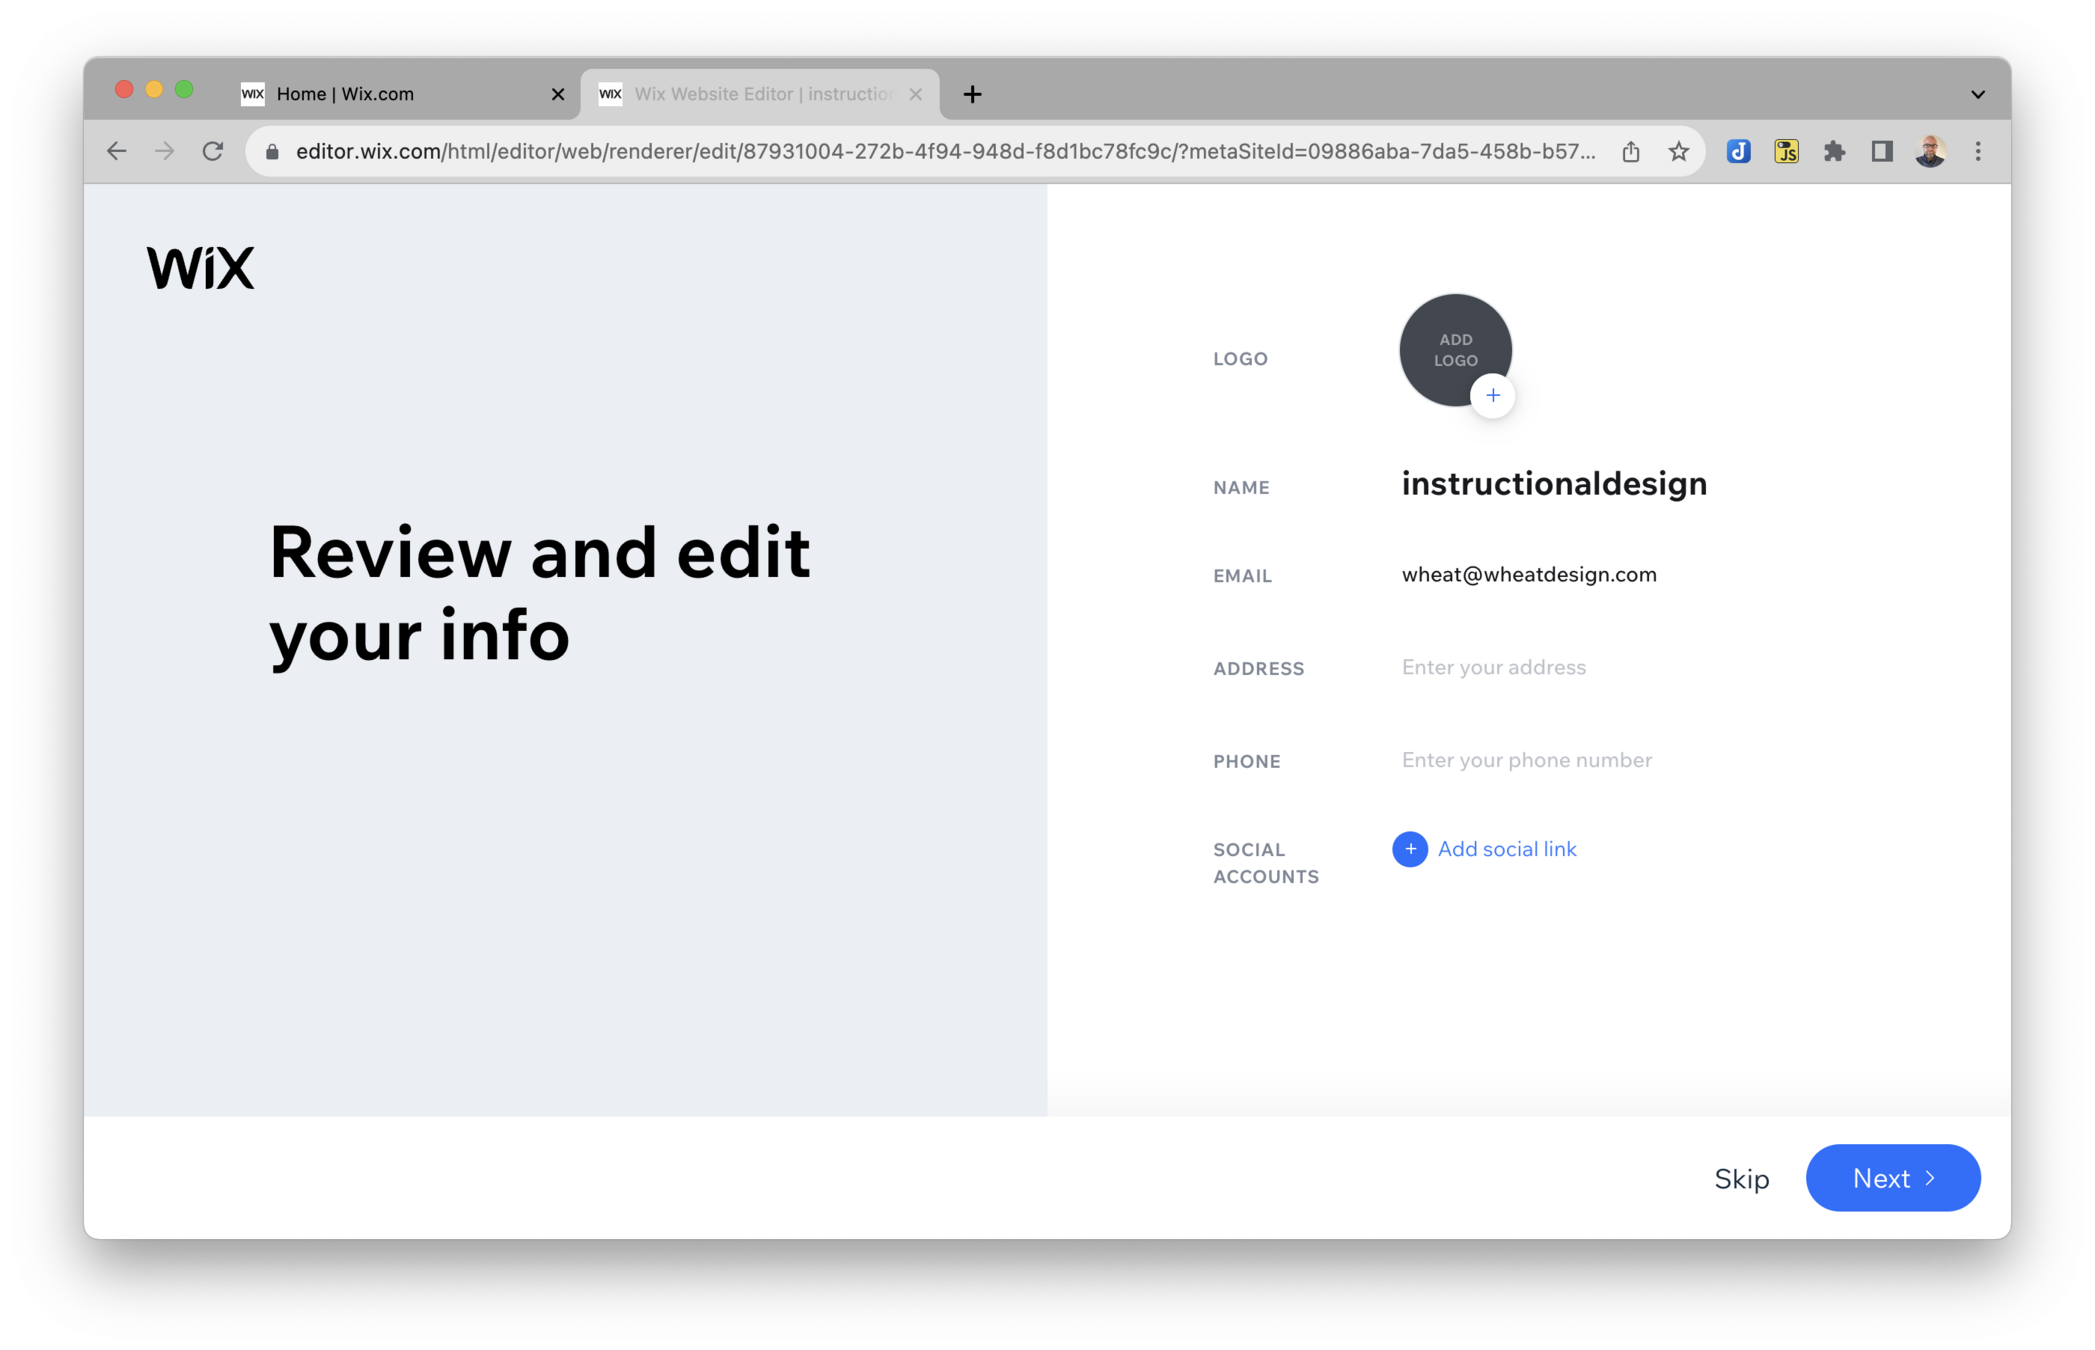Go back to the previous page

point(117,152)
